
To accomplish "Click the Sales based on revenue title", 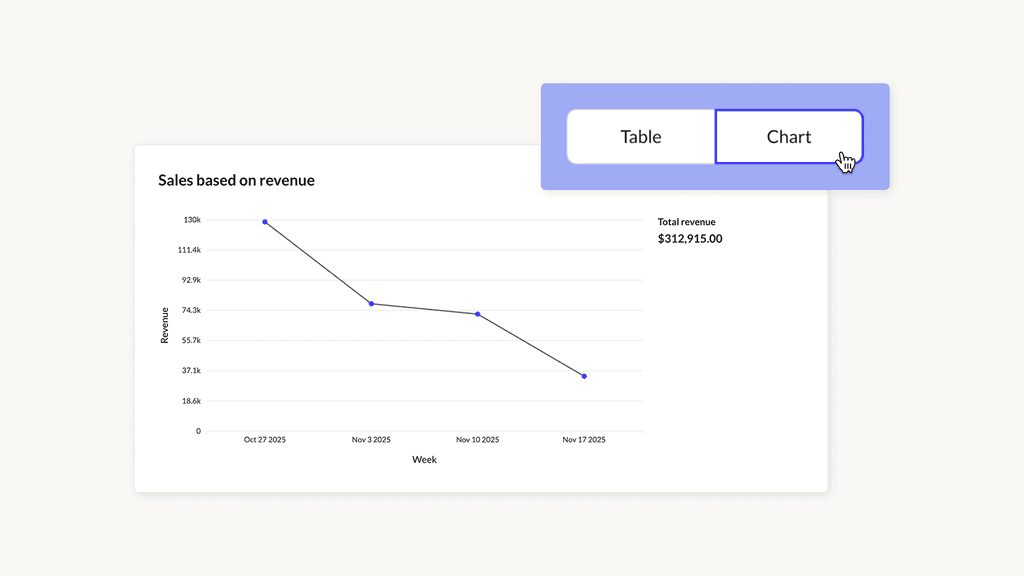I will tap(236, 181).
